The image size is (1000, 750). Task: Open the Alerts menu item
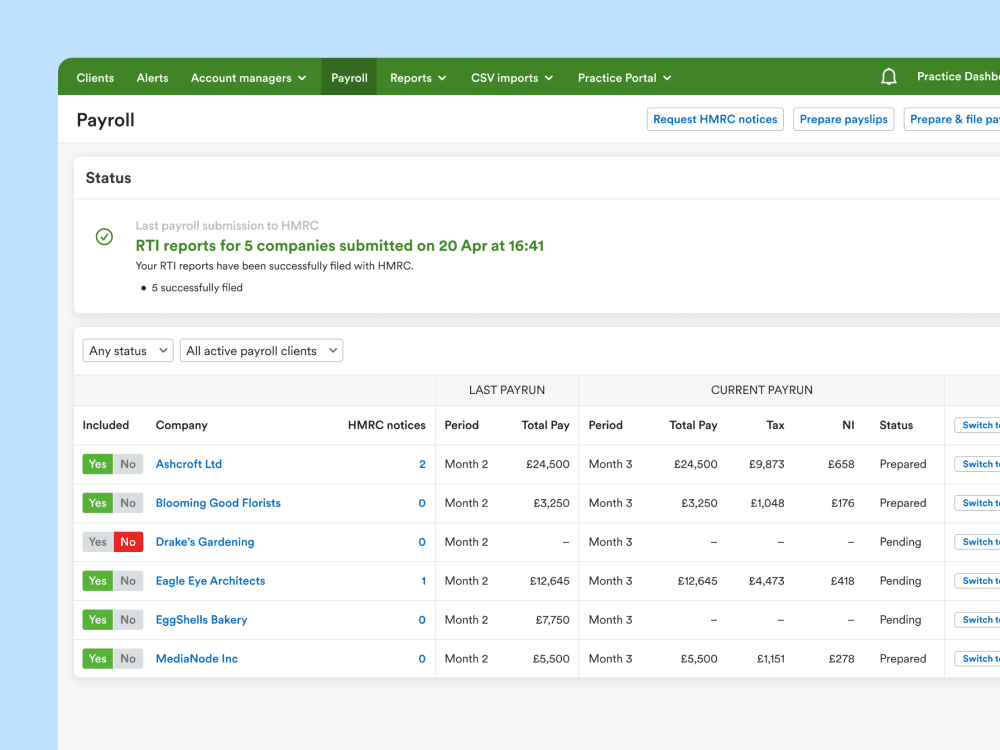(152, 78)
